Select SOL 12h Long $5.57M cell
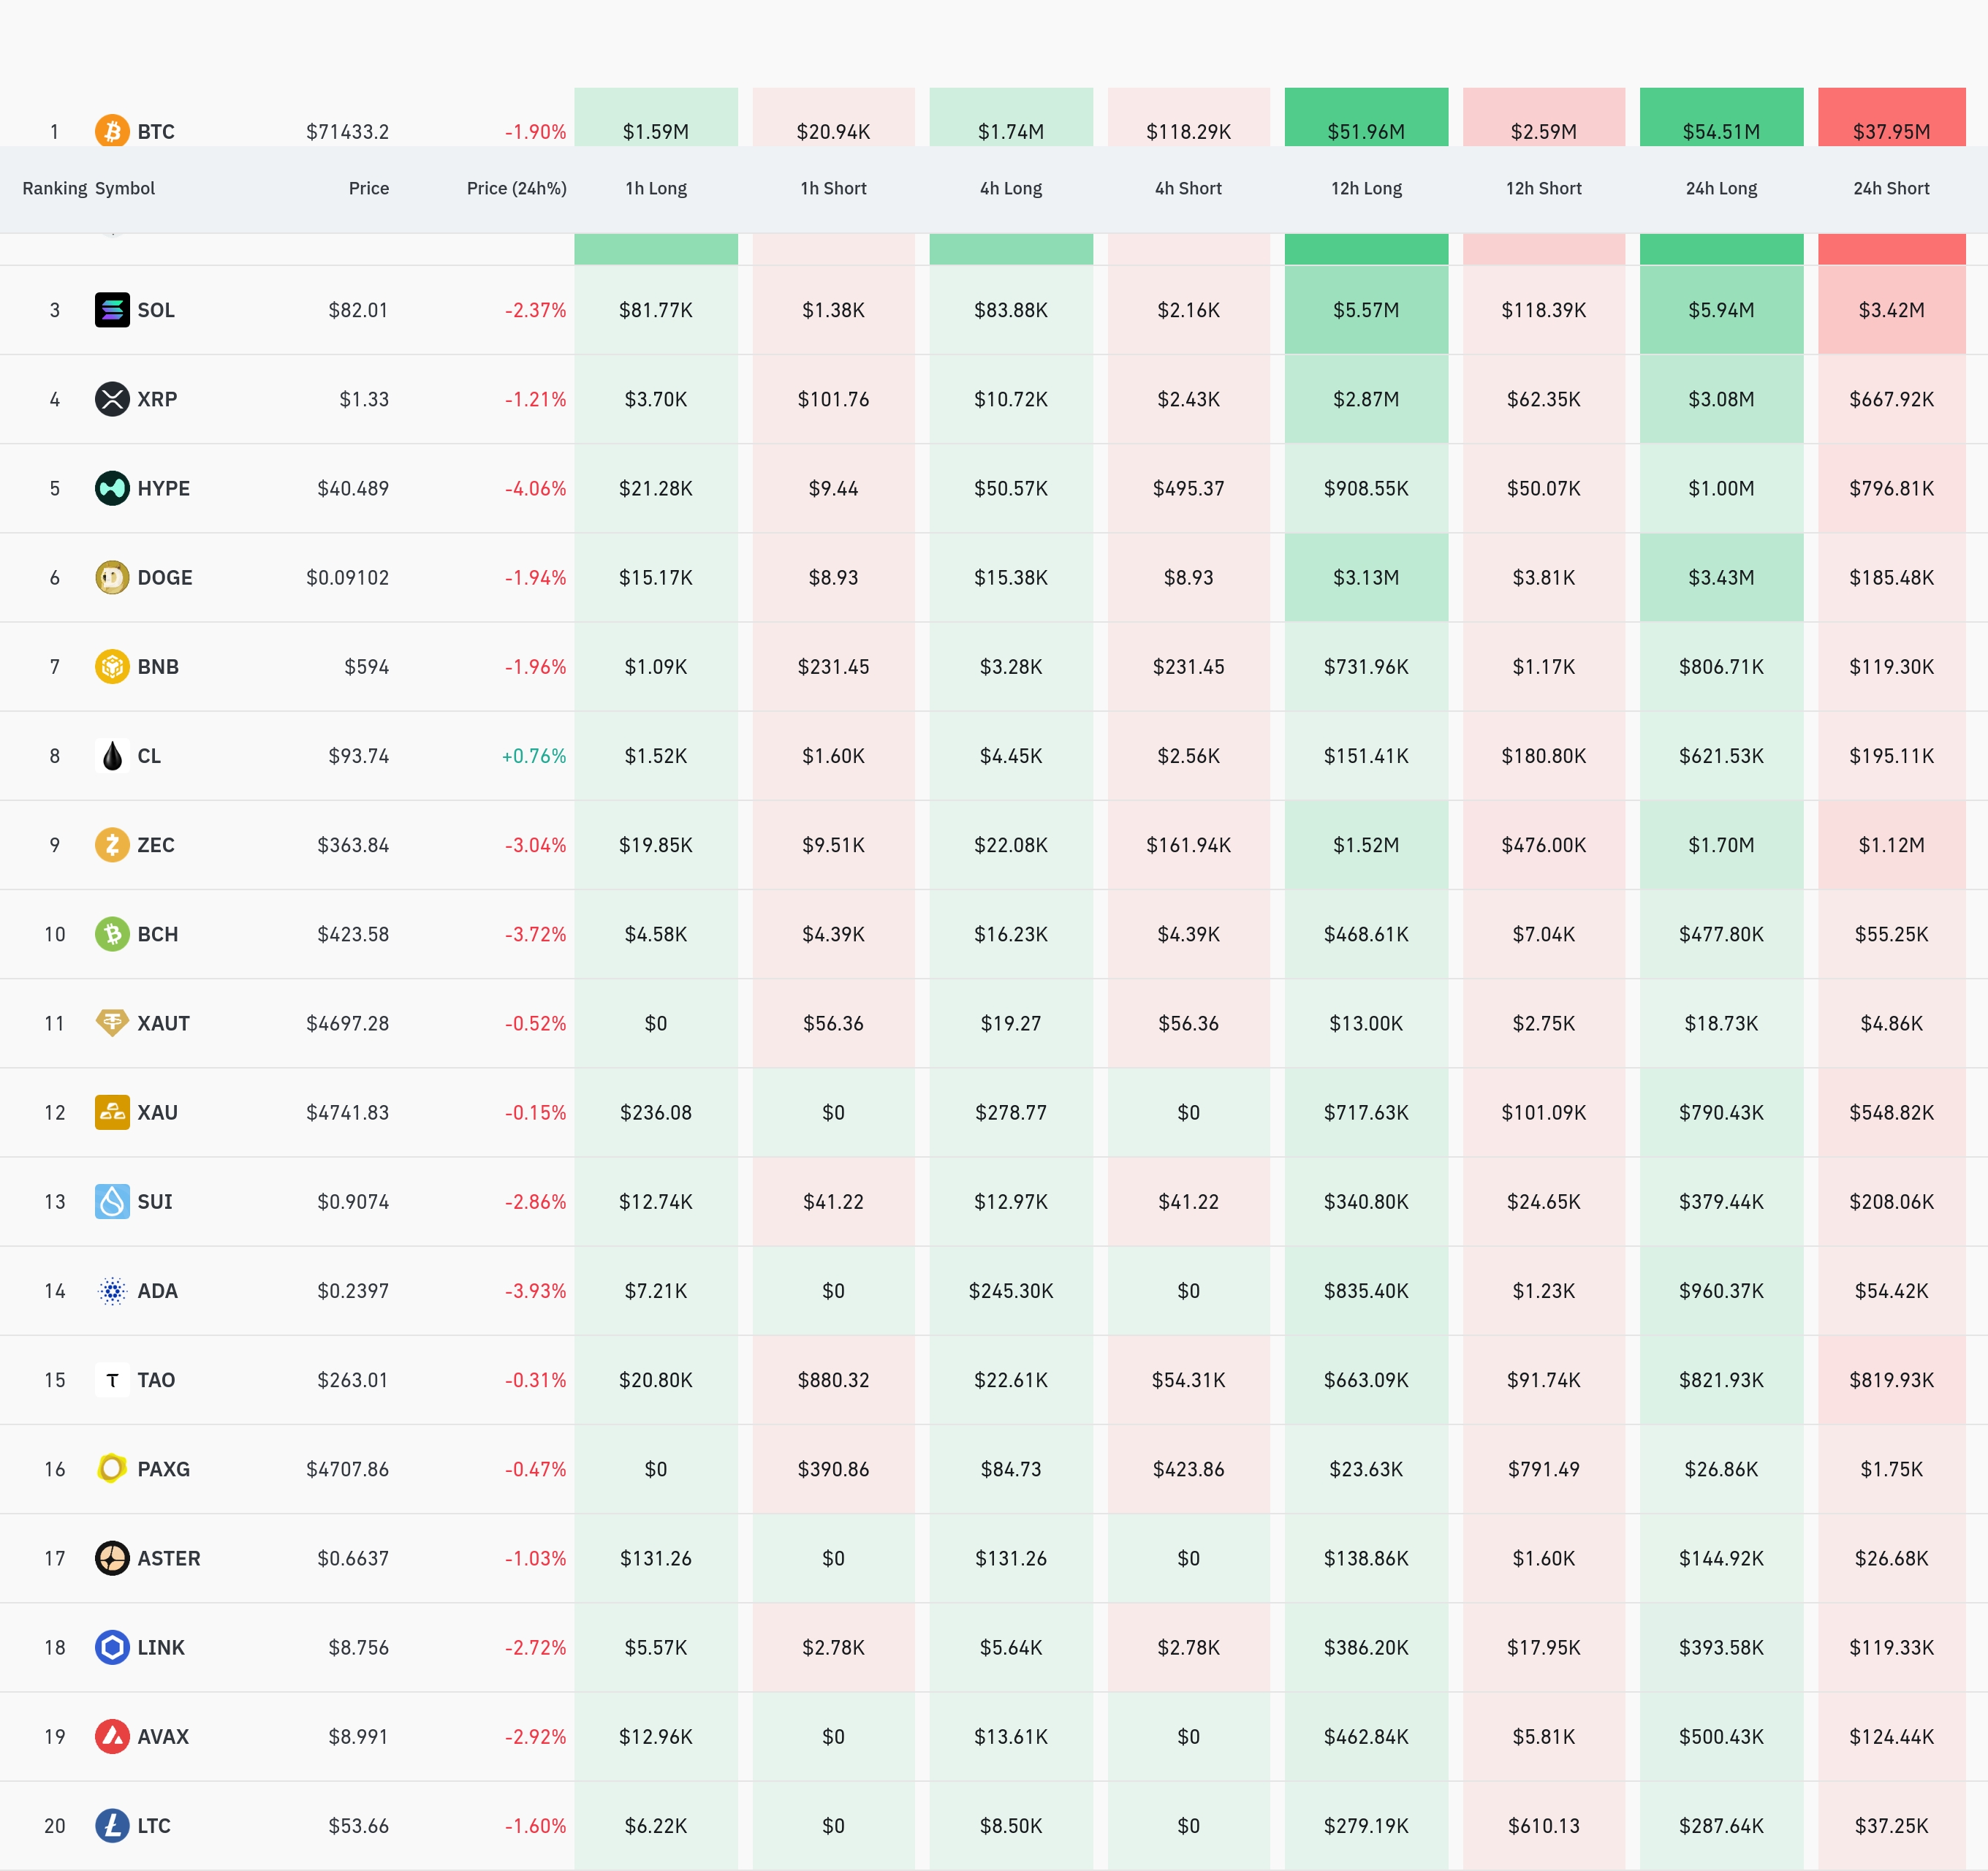 [1366, 310]
